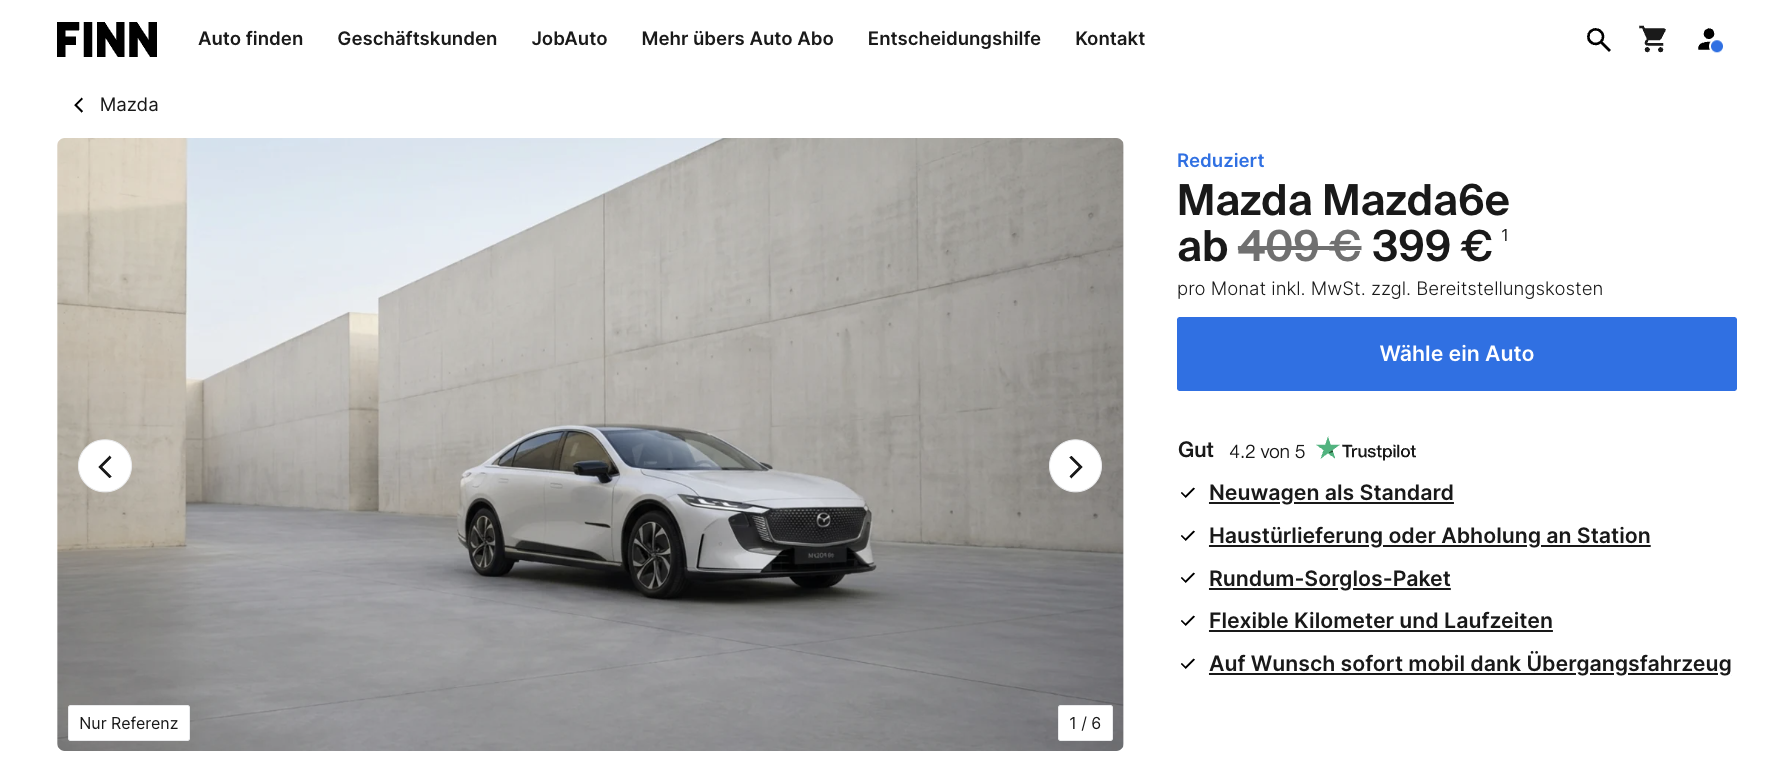Screen dimensions: 1786x784
Task: Open the Kontakt page
Action: pyautogui.click(x=1110, y=39)
